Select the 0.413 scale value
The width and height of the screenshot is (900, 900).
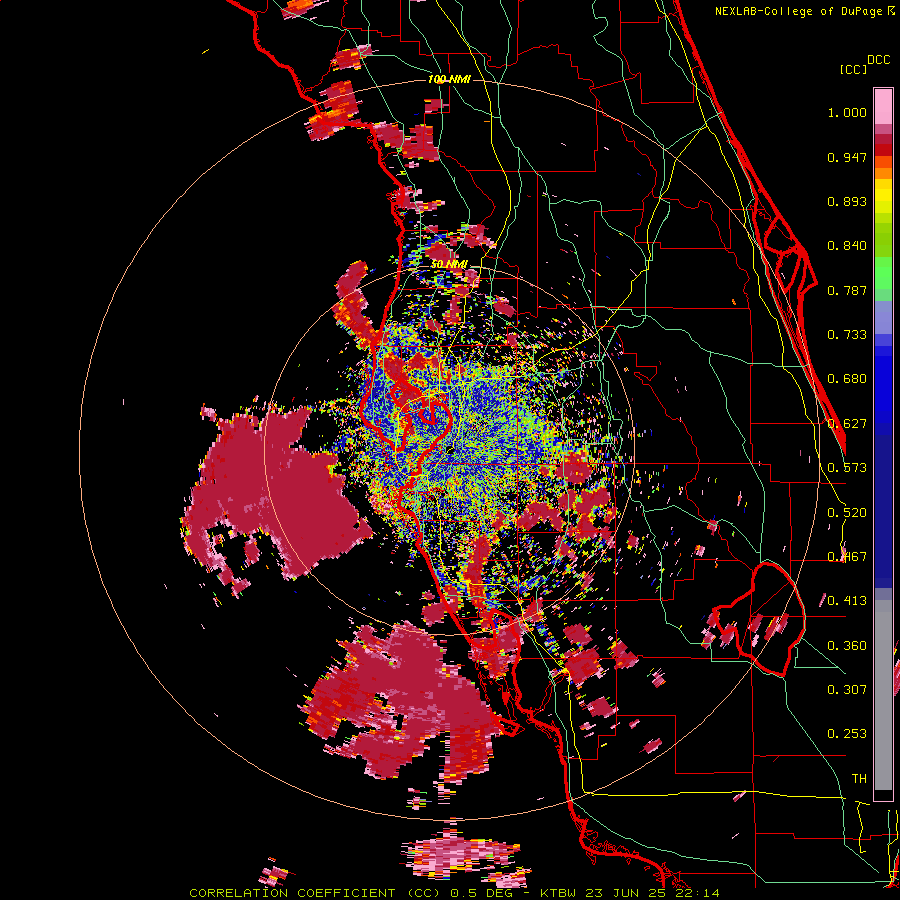coord(847,601)
